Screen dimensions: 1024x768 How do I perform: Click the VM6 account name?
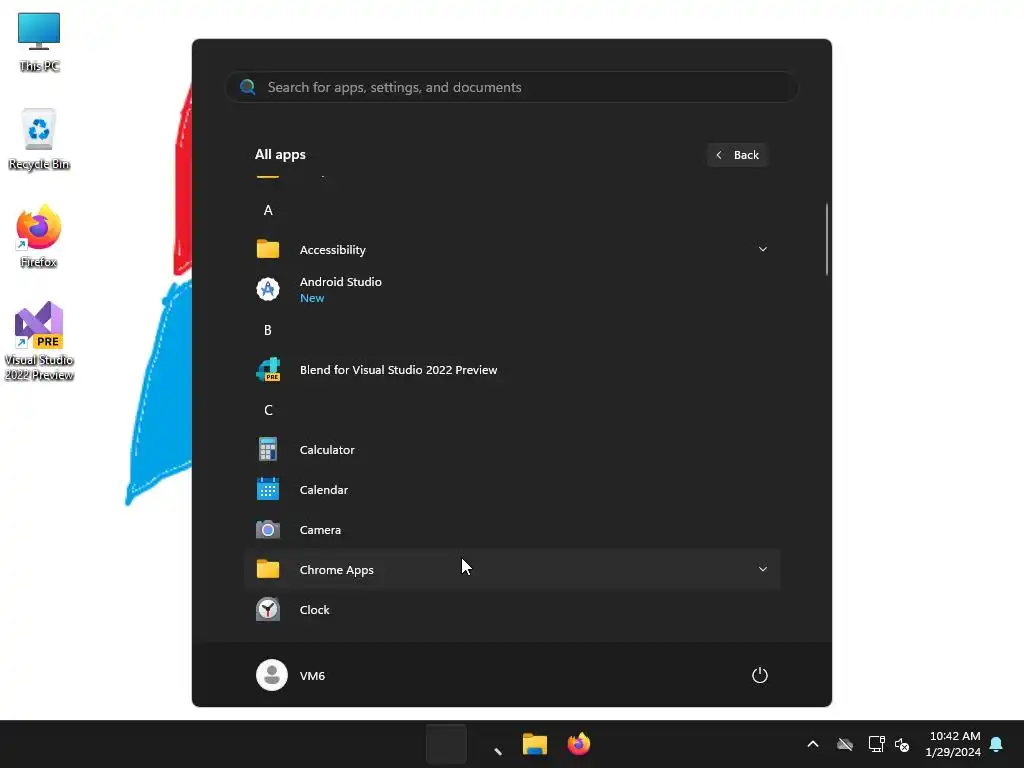[x=312, y=675]
